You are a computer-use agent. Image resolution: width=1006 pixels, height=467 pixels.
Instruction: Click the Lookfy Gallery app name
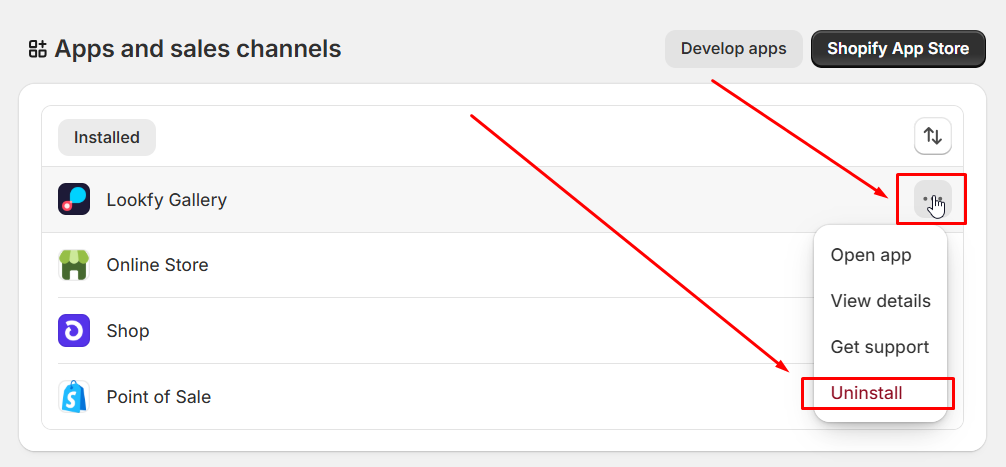pos(167,200)
